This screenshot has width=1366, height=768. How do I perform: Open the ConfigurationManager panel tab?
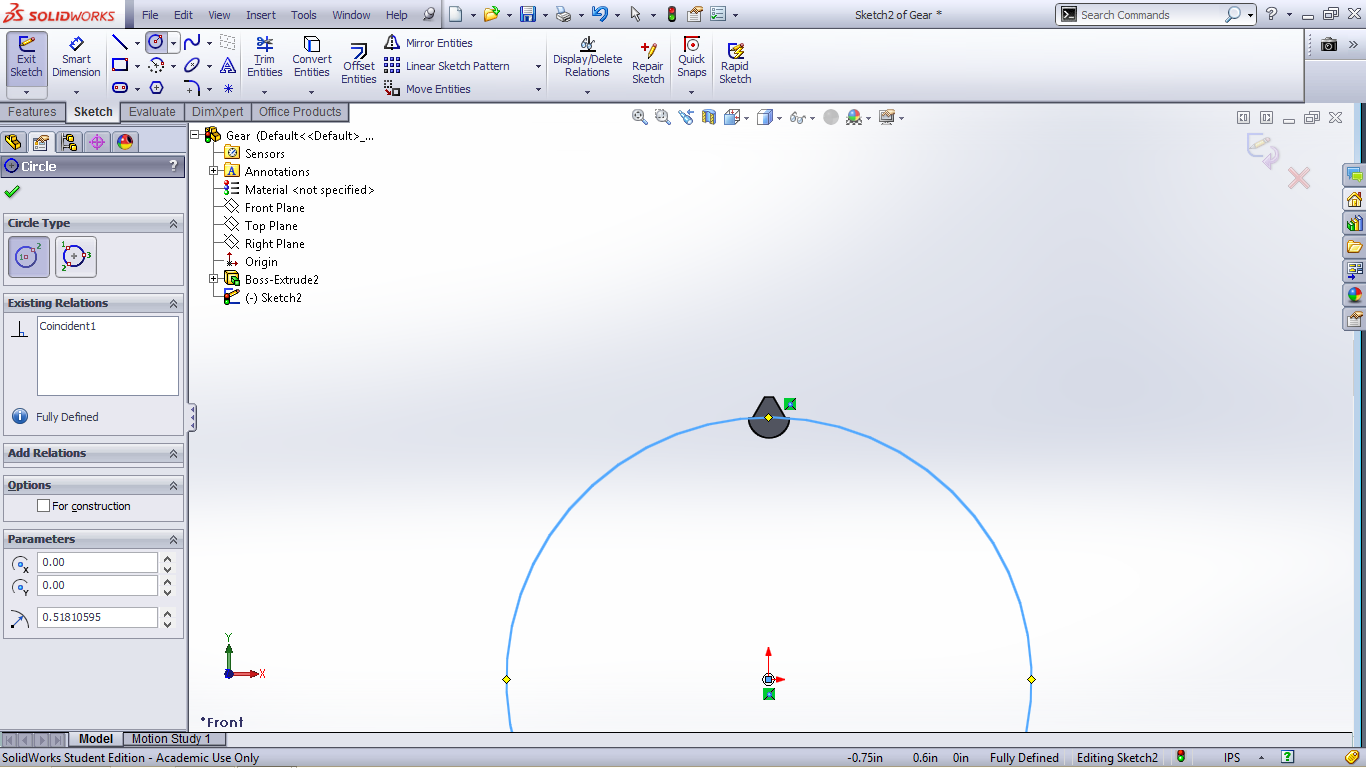tap(68, 142)
